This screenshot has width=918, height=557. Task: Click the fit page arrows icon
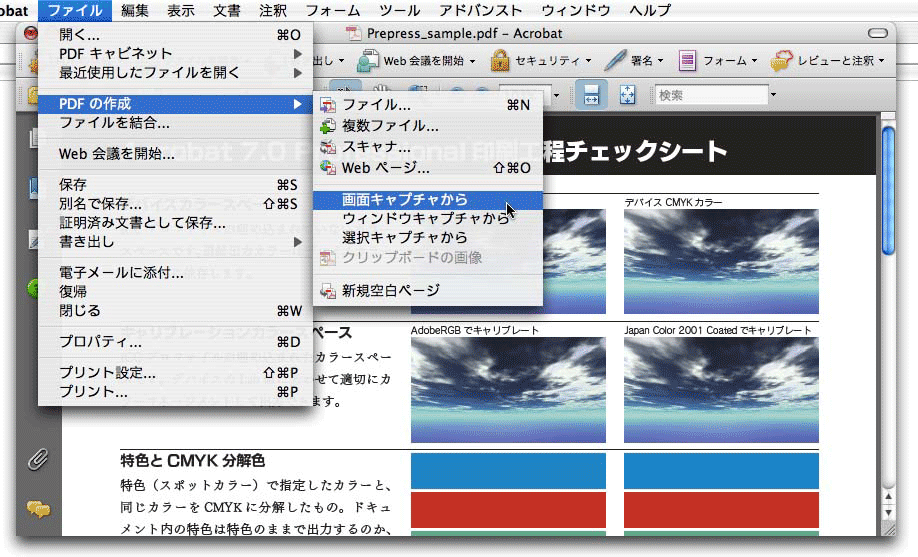627,95
